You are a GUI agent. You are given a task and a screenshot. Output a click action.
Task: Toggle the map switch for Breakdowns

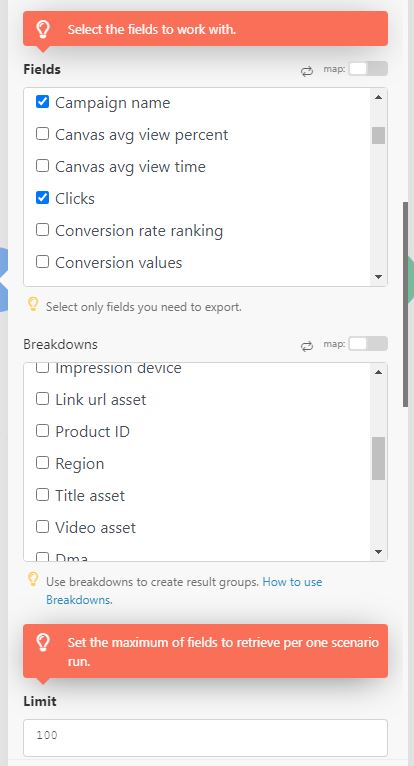point(368,344)
